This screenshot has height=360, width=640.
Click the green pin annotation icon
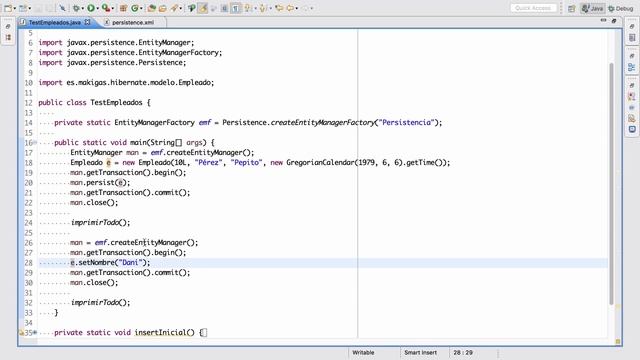pos(191,8)
